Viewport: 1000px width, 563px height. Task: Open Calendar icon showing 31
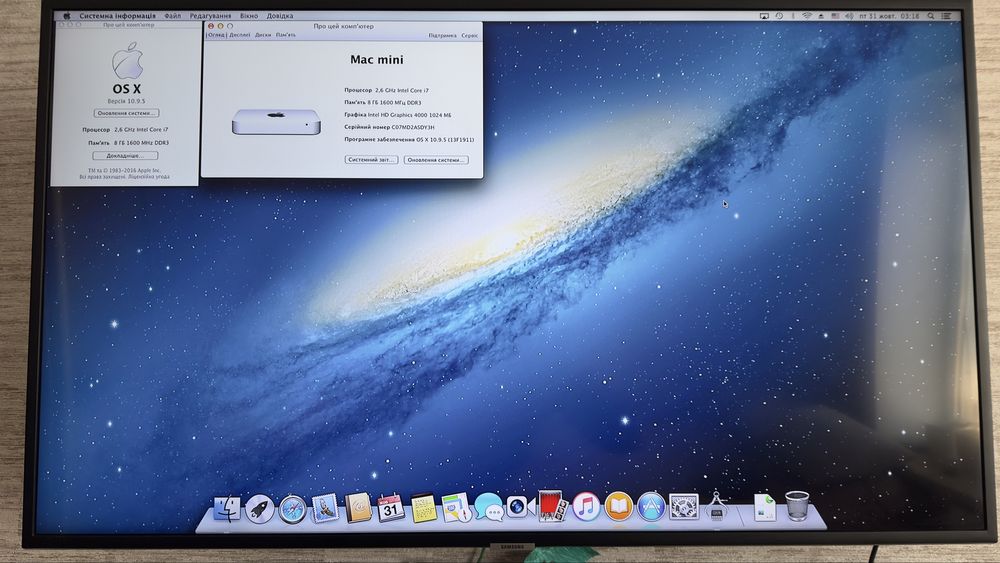click(390, 508)
